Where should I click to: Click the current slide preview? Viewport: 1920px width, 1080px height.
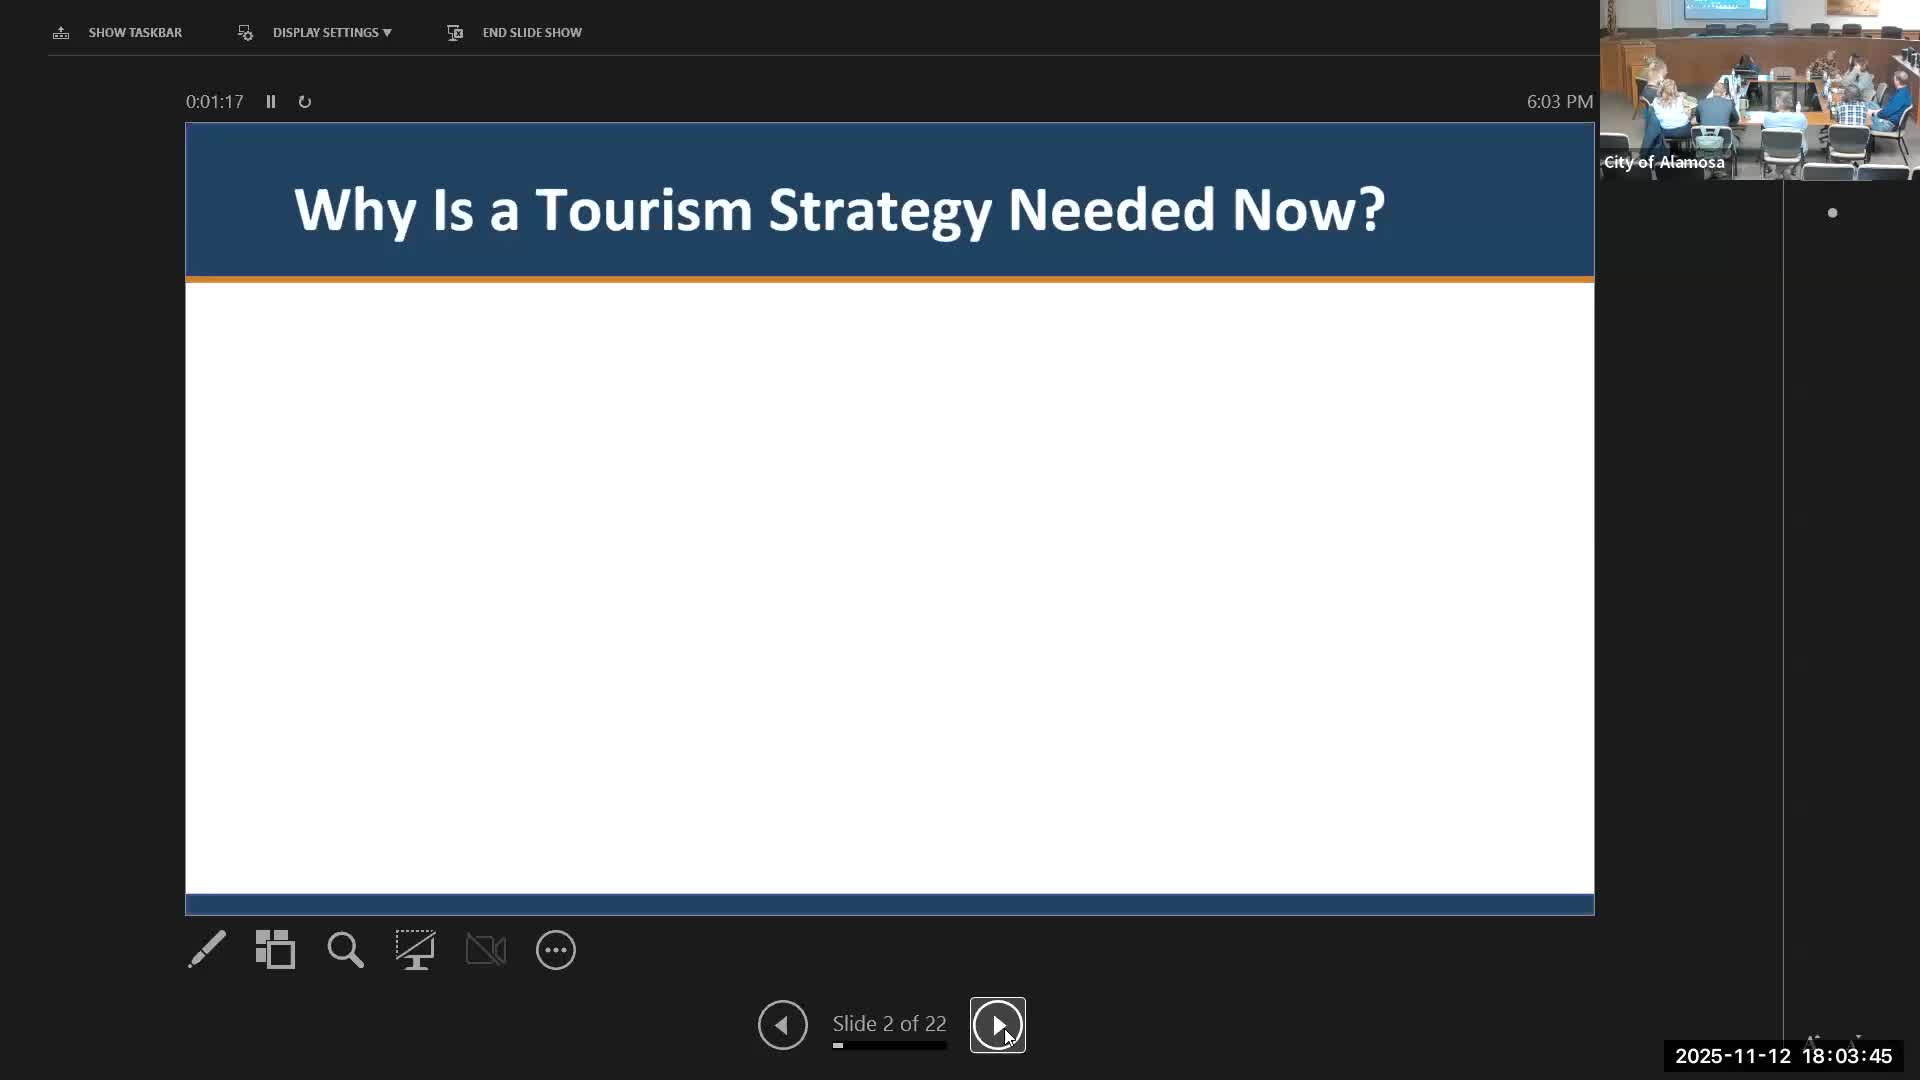[889, 518]
